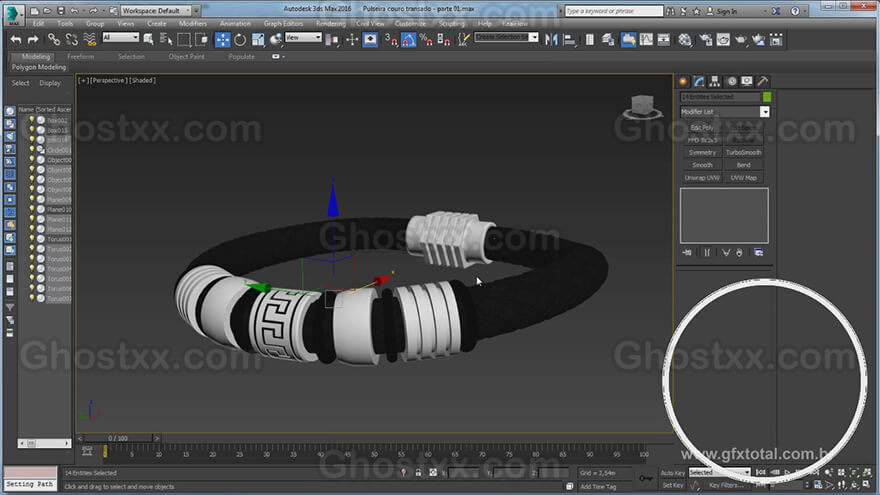Open the Curve Editor icon
880x495 pixels.
[x=646, y=39]
